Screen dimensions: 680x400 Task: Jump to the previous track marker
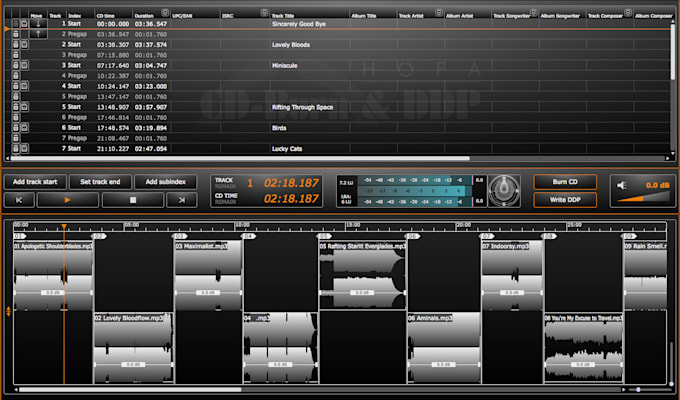click(x=19, y=200)
